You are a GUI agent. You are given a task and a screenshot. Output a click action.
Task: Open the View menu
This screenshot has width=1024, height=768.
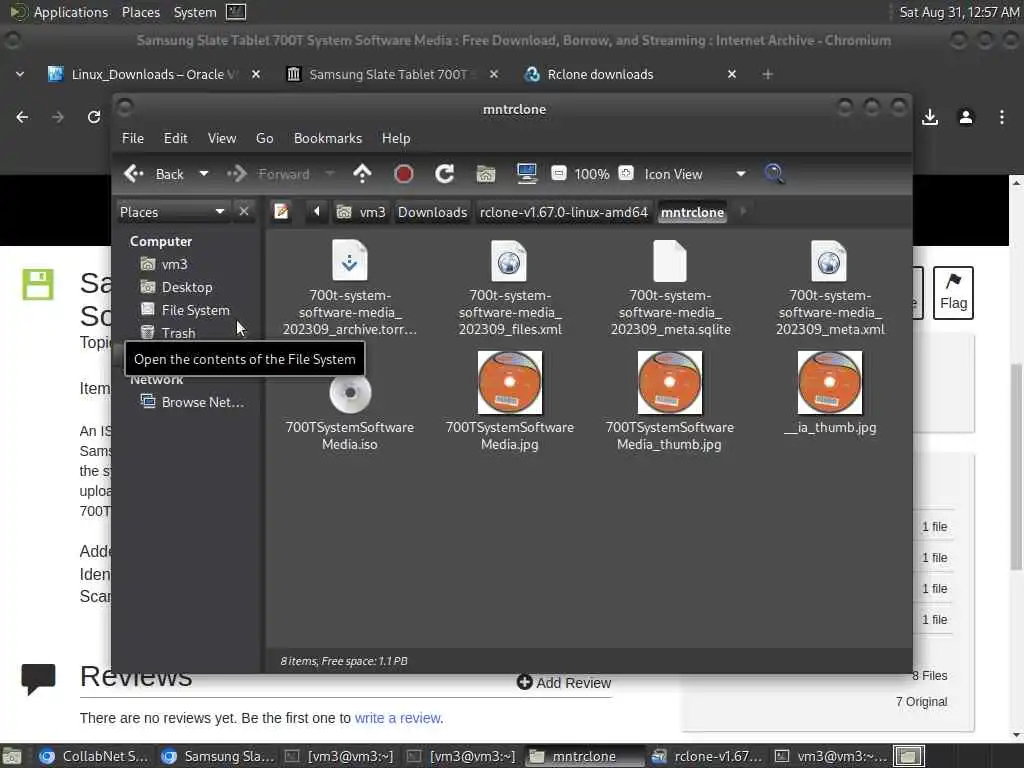[222, 138]
